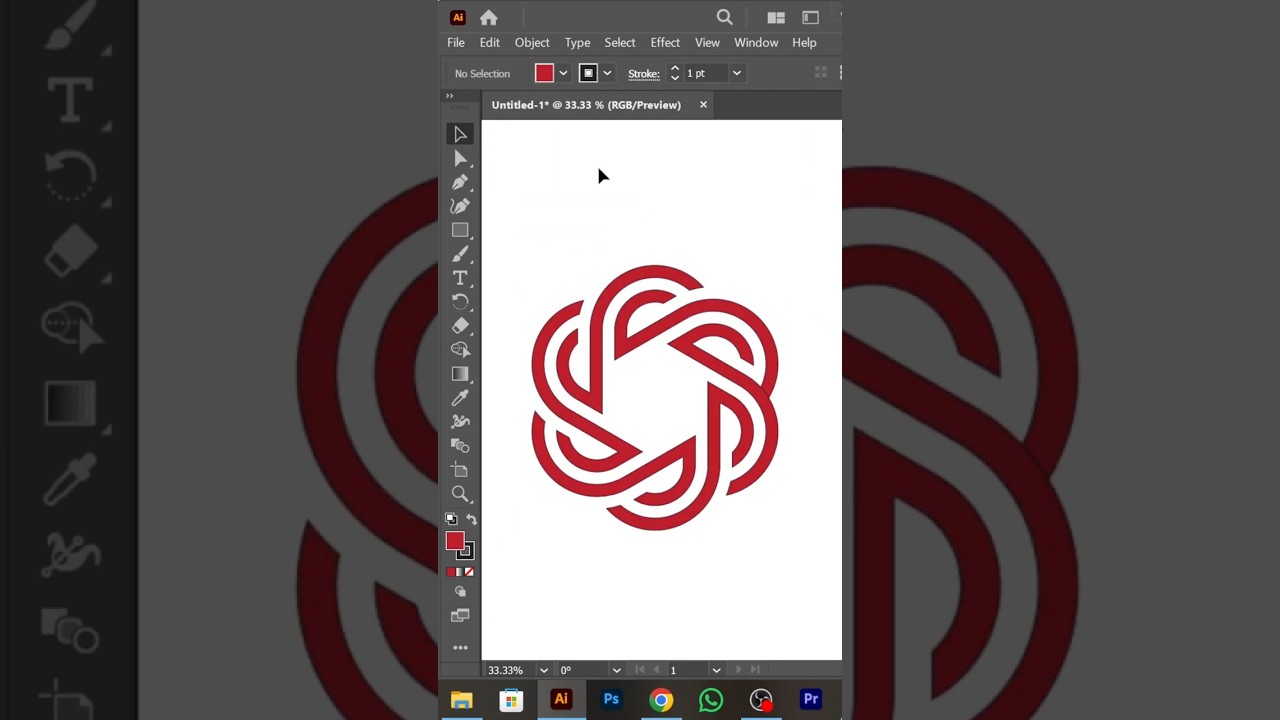Click the Stroke label link
Image resolution: width=1280 pixels, height=720 pixels.
[644, 73]
